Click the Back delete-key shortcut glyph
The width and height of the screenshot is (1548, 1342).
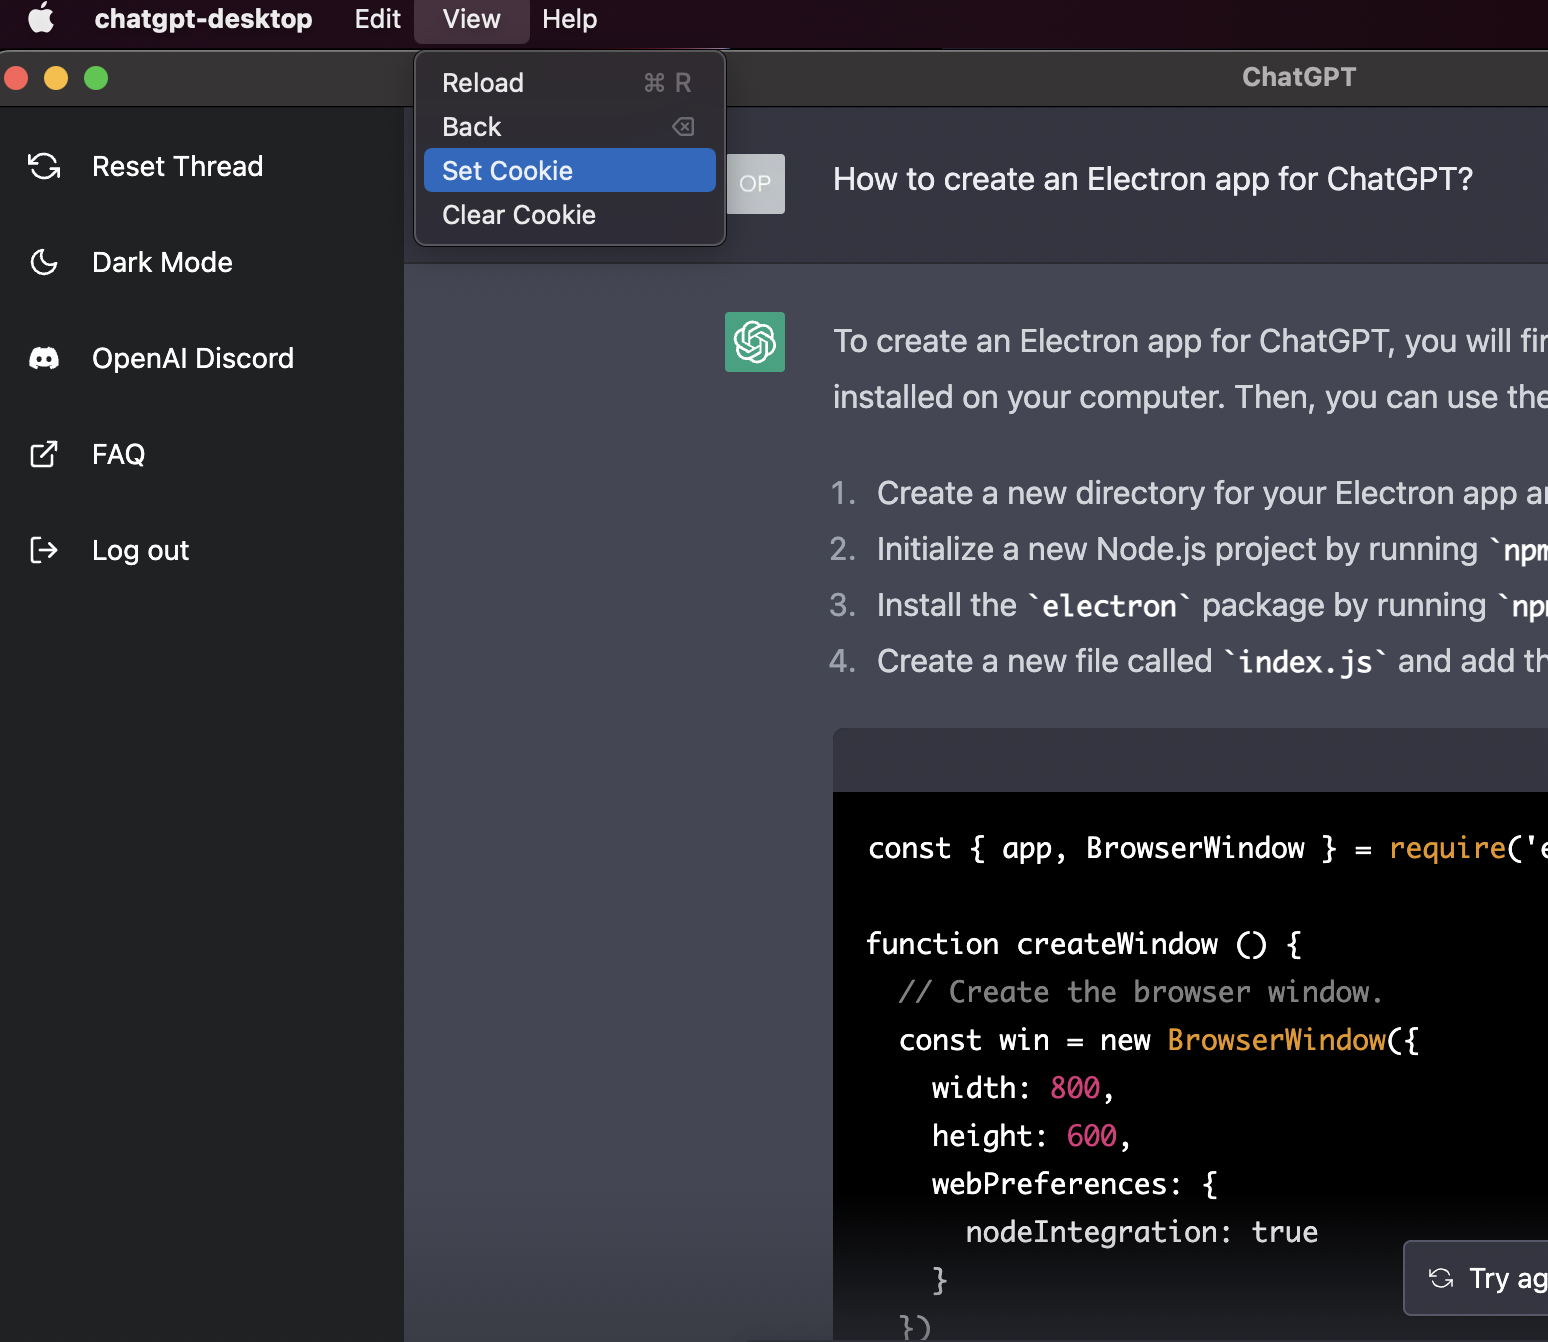pyautogui.click(x=683, y=127)
